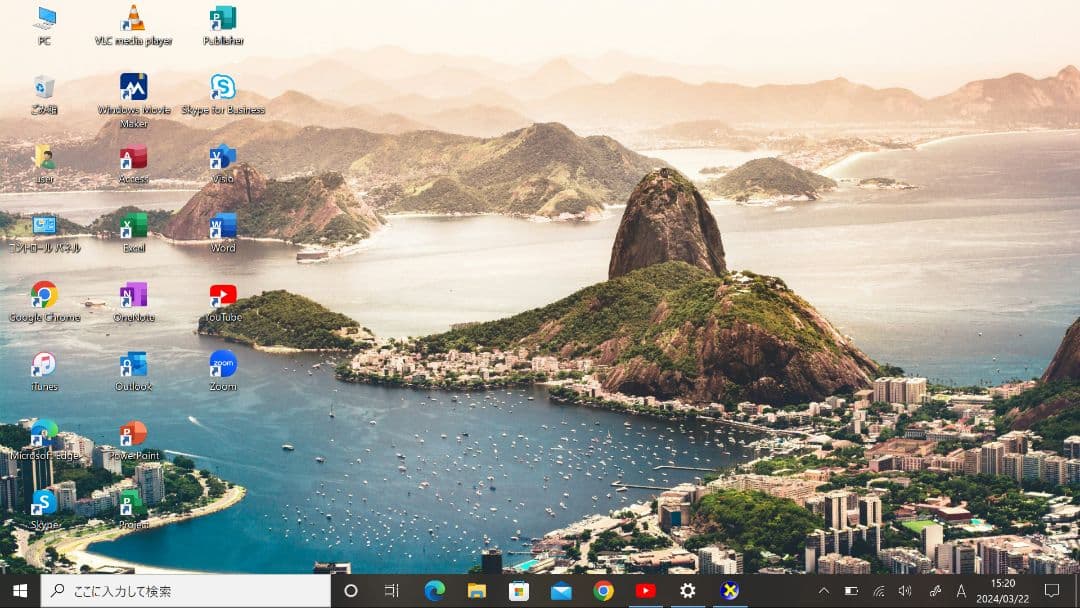
Task: Open Microsoft Publisher
Action: (222, 20)
